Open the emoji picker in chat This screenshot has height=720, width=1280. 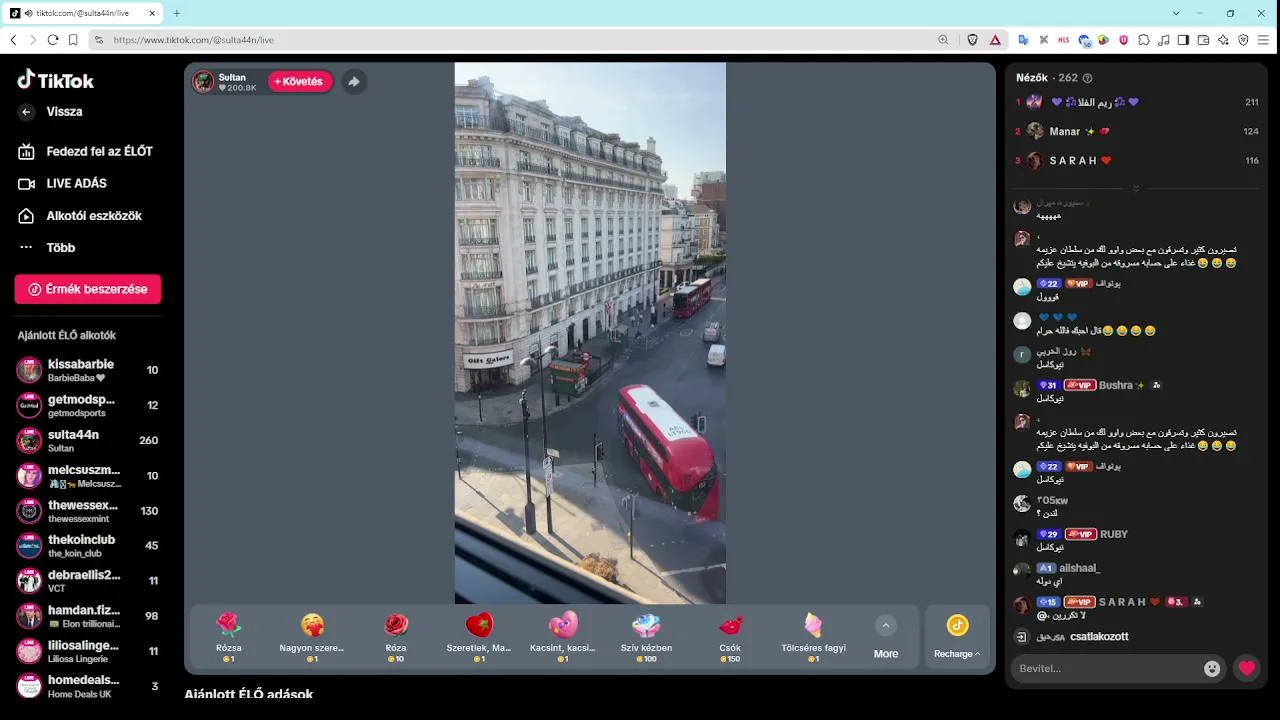(1212, 669)
